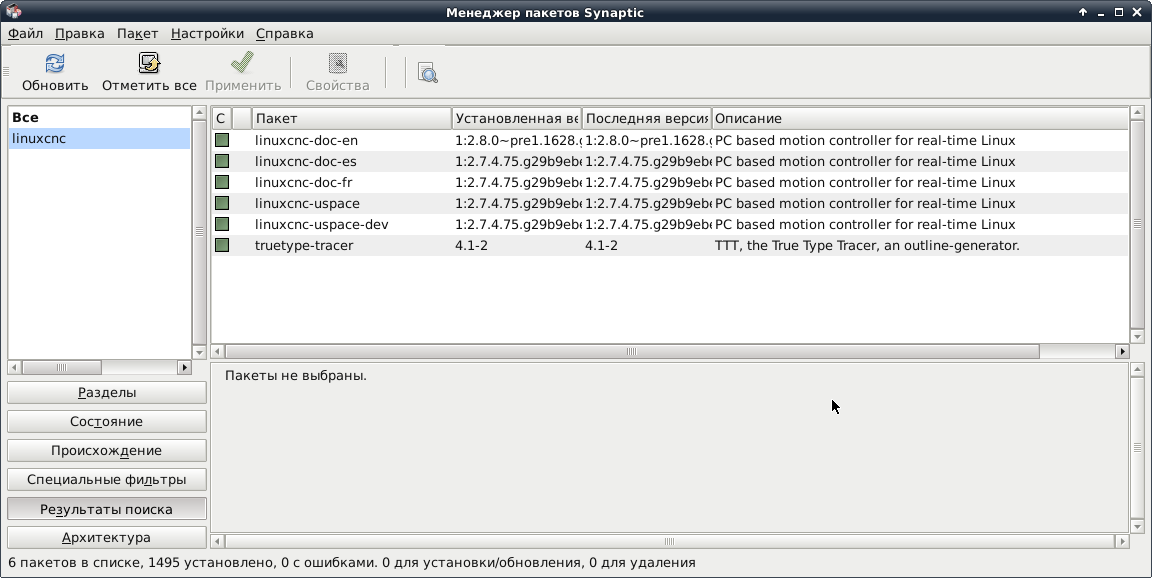Select the linuxcnc-doc-fr package name
Viewport: 1152px width, 578px height.
pyautogui.click(x=303, y=182)
